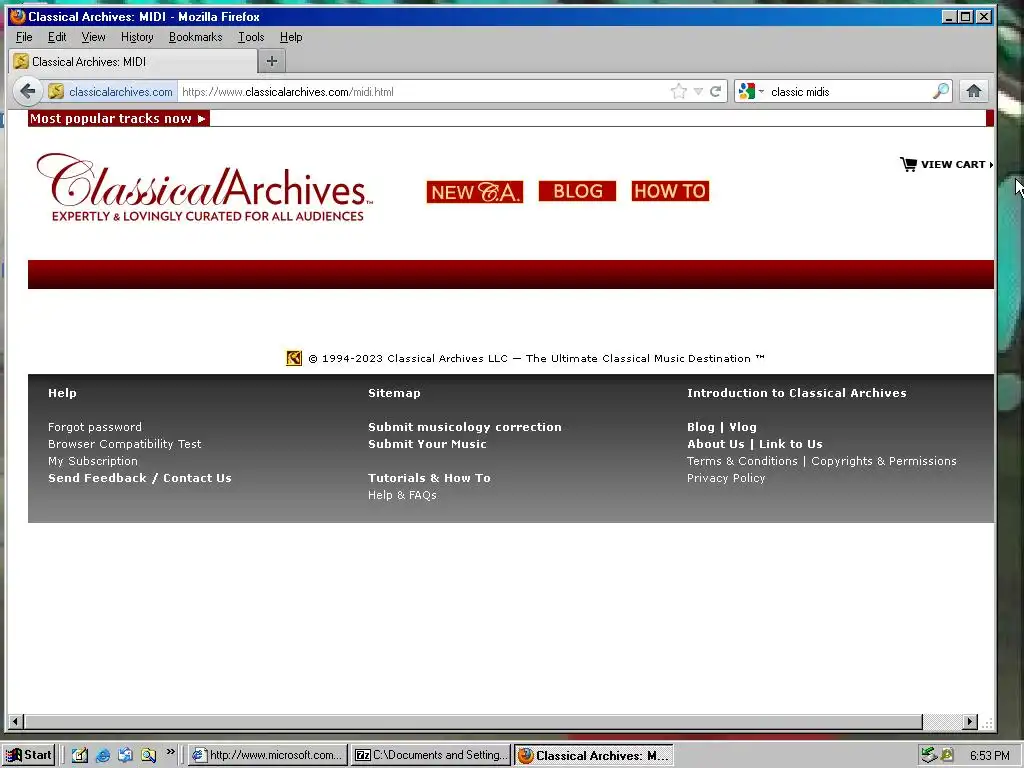Click into the URL address field
The height and width of the screenshot is (768, 1024).
click(423, 91)
